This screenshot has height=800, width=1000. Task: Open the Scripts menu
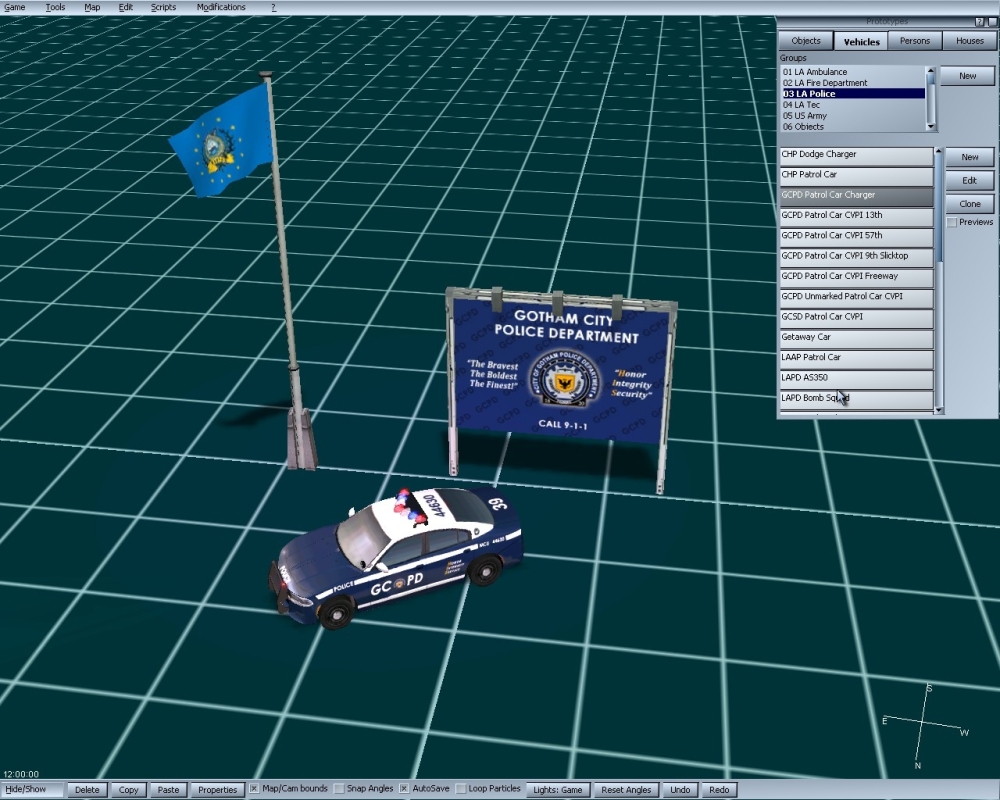coord(163,7)
